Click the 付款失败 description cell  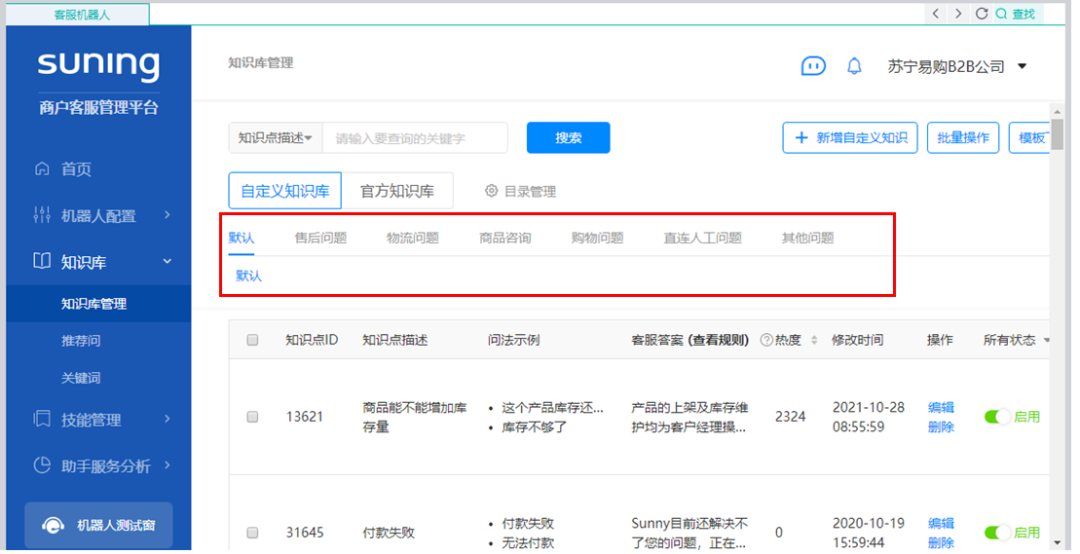click(x=388, y=533)
